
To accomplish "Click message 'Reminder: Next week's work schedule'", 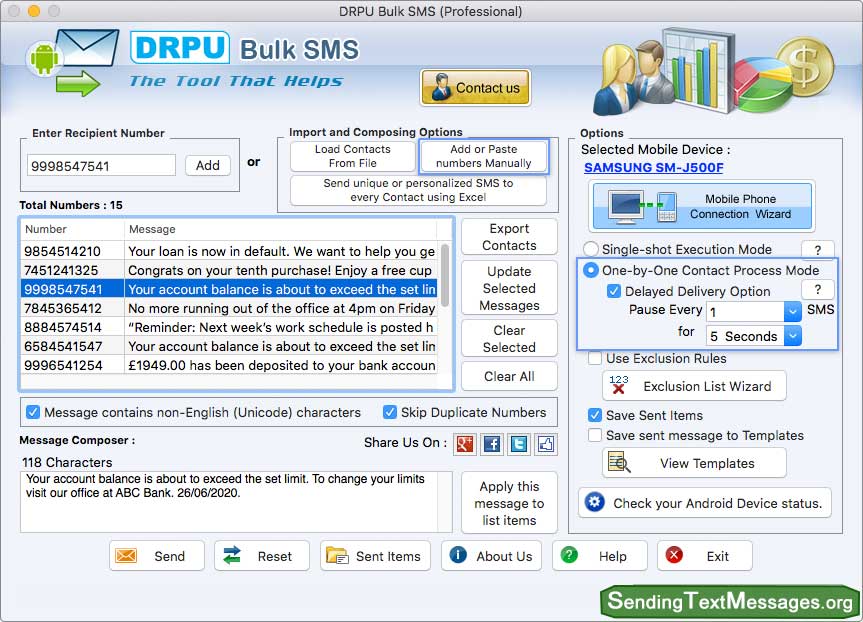I will 280,327.
